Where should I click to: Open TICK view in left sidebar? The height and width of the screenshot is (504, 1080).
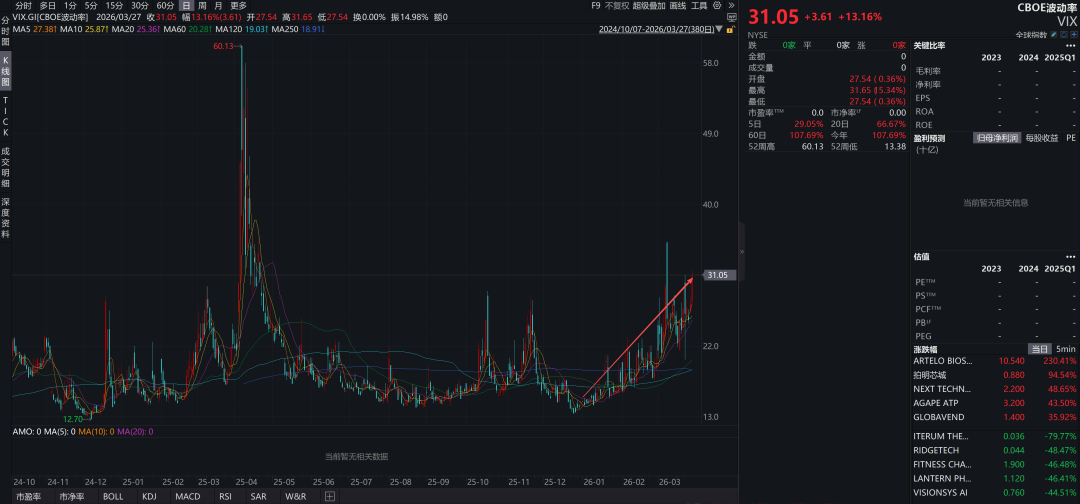pos(6,116)
